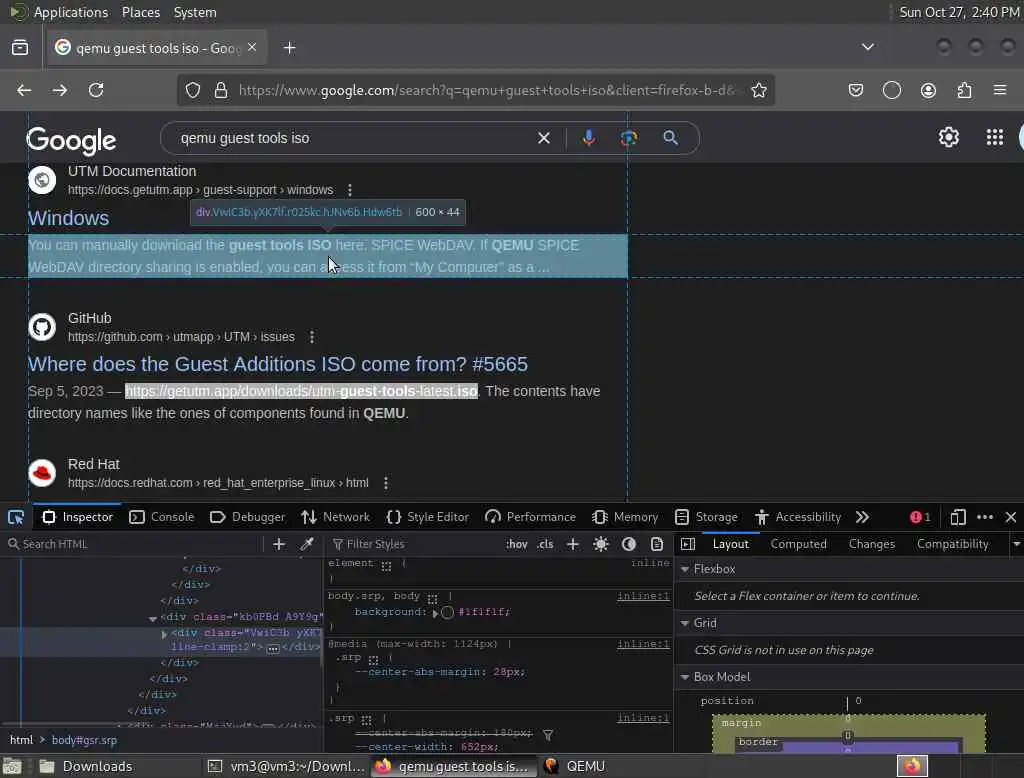
Task: Open the tracking protection shield icon
Action: click(x=193, y=90)
